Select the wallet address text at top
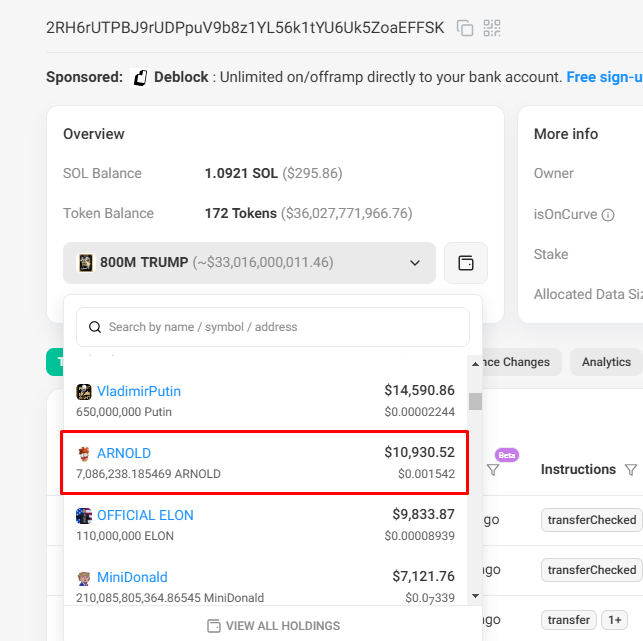Viewport: 643px width, 641px height. click(245, 28)
